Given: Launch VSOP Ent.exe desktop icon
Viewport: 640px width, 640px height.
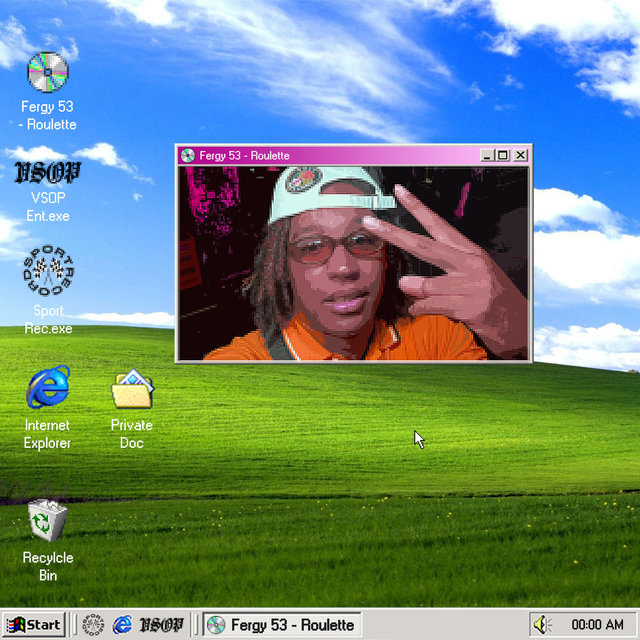Looking at the screenshot, I should 48,173.
